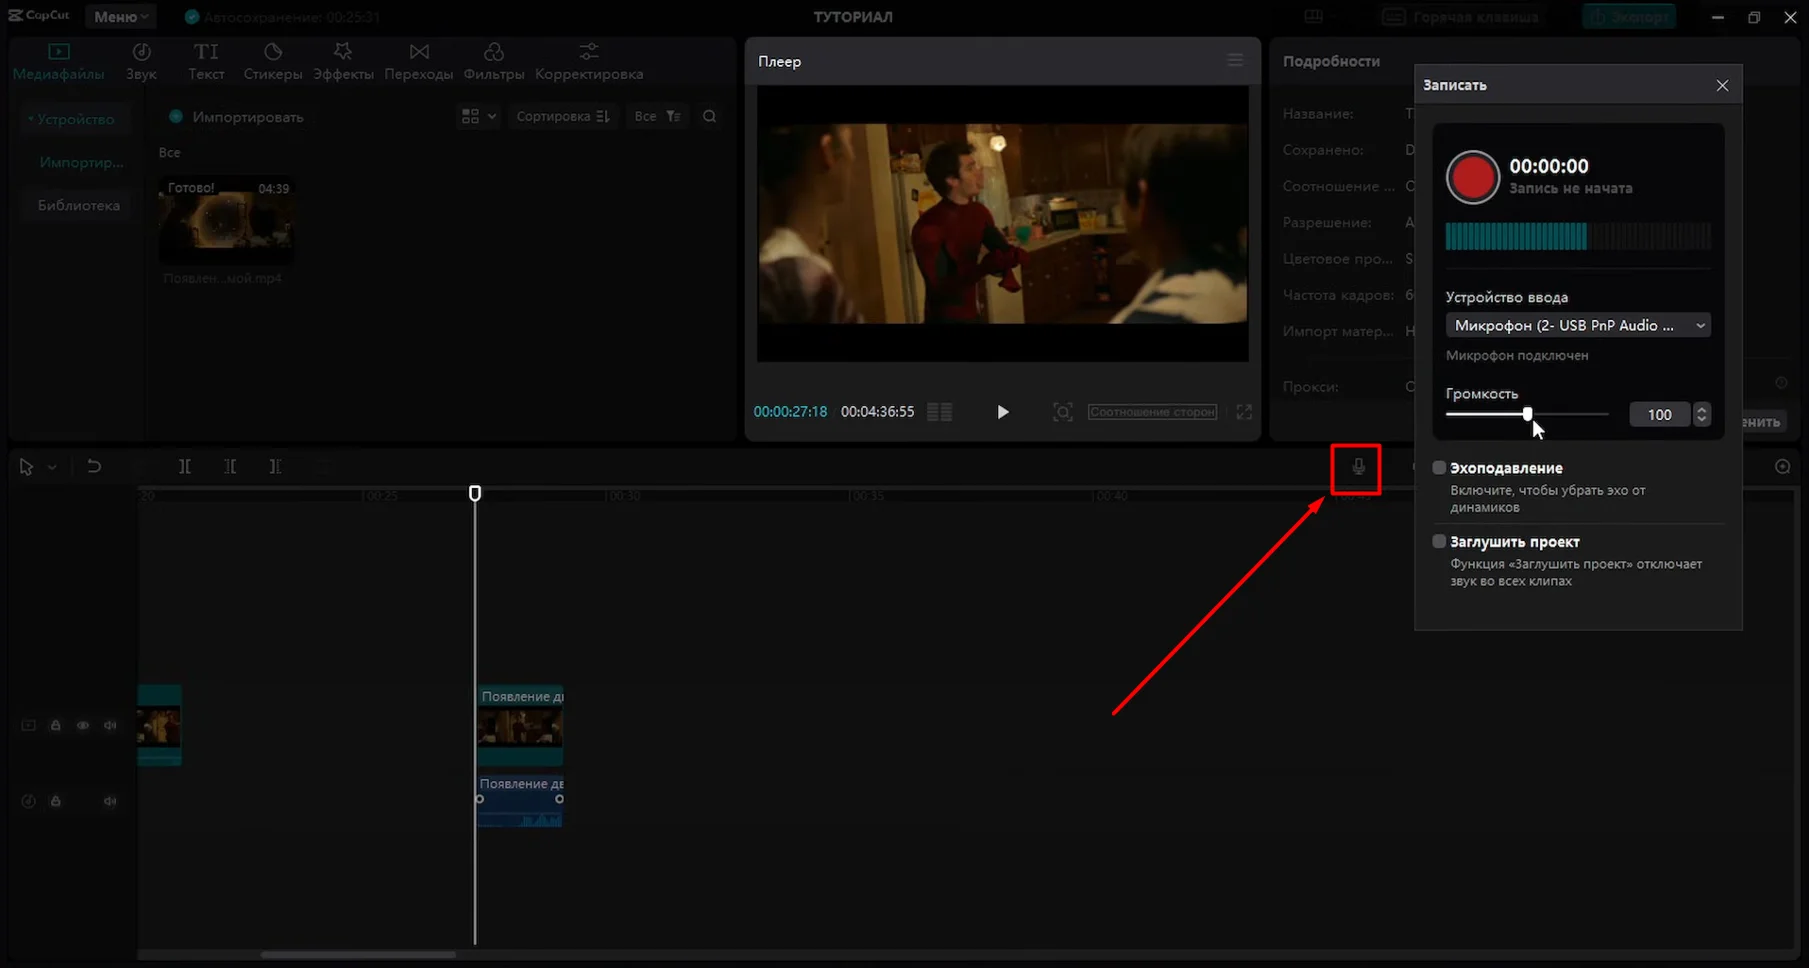1809x968 pixels.
Task: Click the red record button
Action: 1472,177
